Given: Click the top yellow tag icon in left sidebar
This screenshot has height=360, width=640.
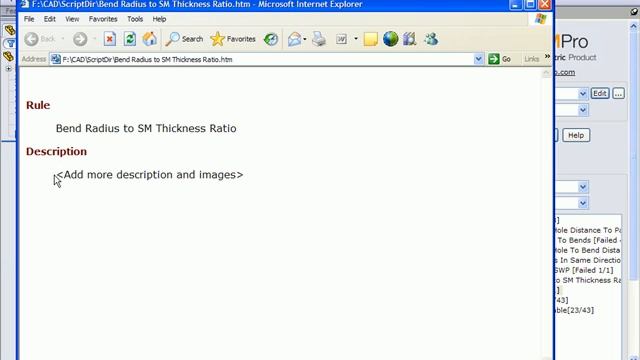Looking at the screenshot, I should click(9, 30).
